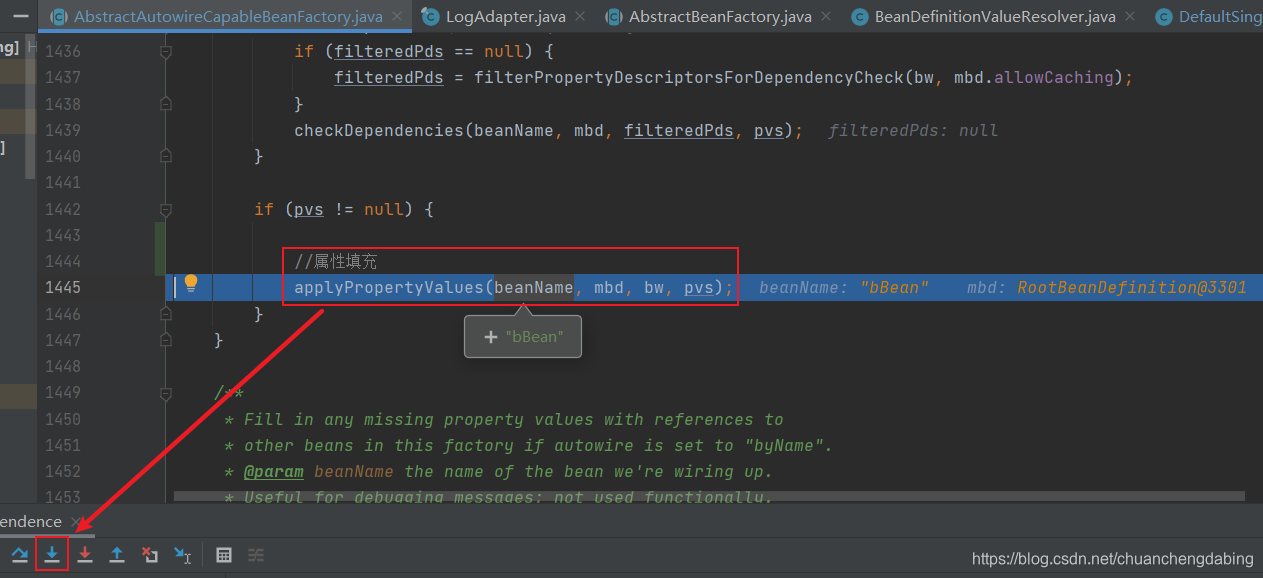
Task: Click line number 1451 in the gutter
Action: pyautogui.click(x=63, y=445)
